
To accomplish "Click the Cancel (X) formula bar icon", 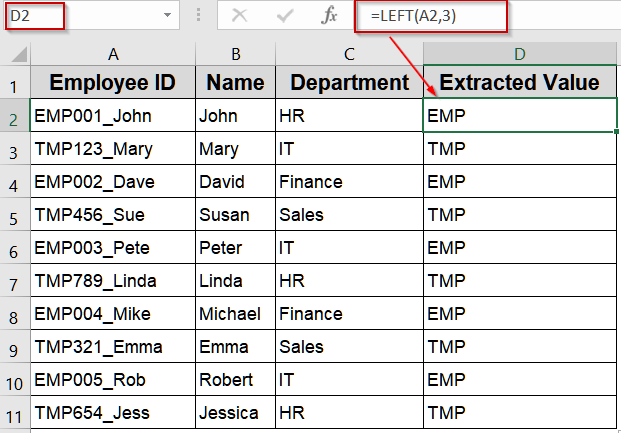I will 239,15.
